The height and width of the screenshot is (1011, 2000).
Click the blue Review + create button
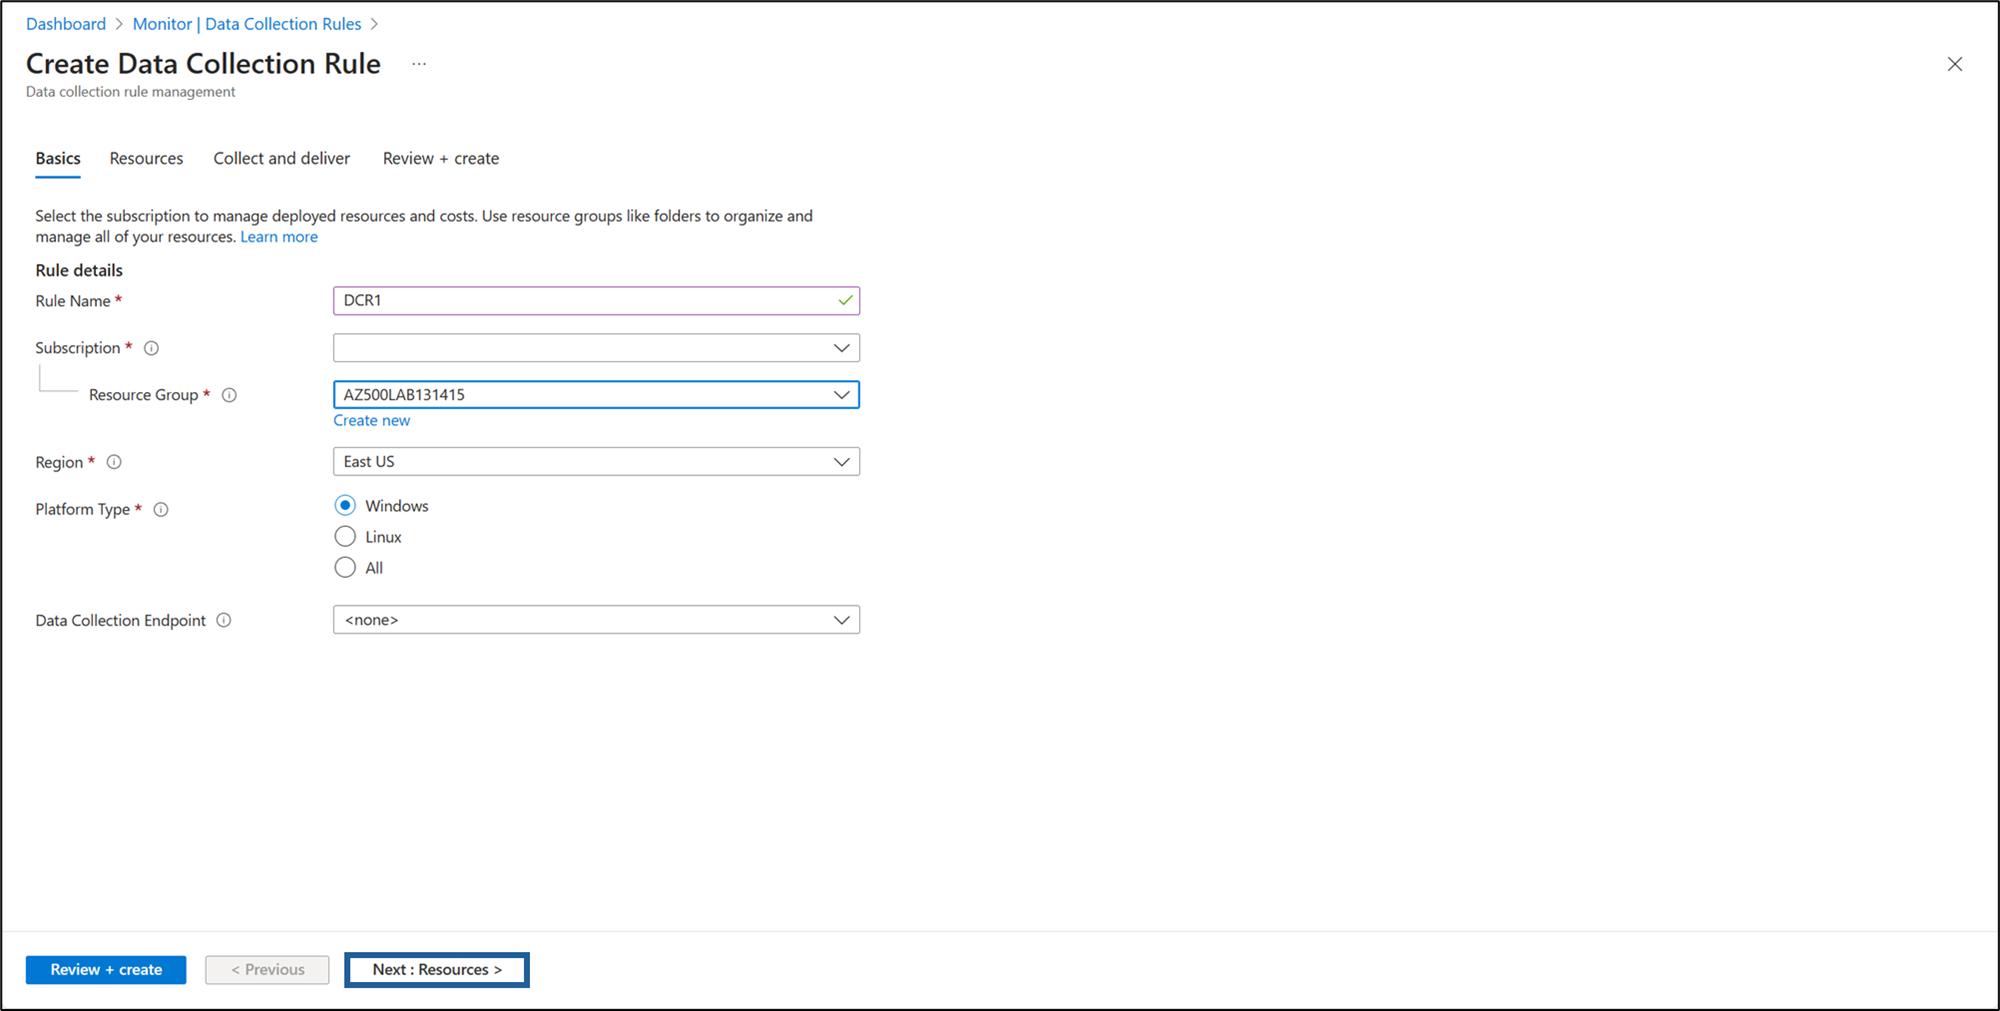pyautogui.click(x=106, y=969)
